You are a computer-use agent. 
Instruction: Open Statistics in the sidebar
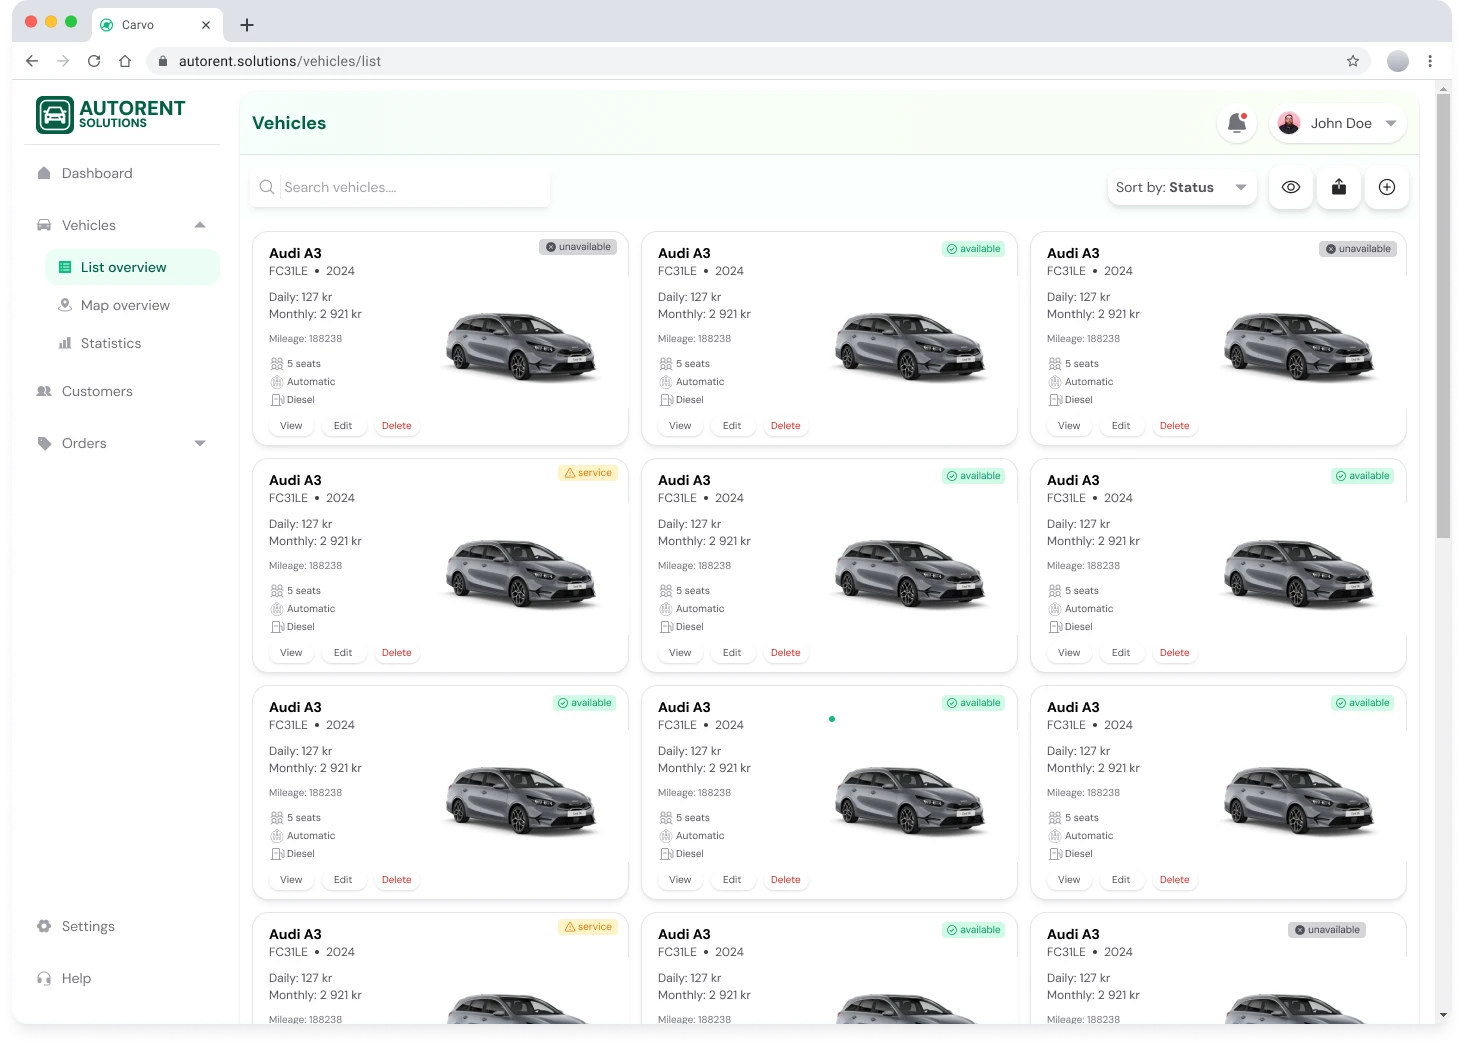(110, 343)
